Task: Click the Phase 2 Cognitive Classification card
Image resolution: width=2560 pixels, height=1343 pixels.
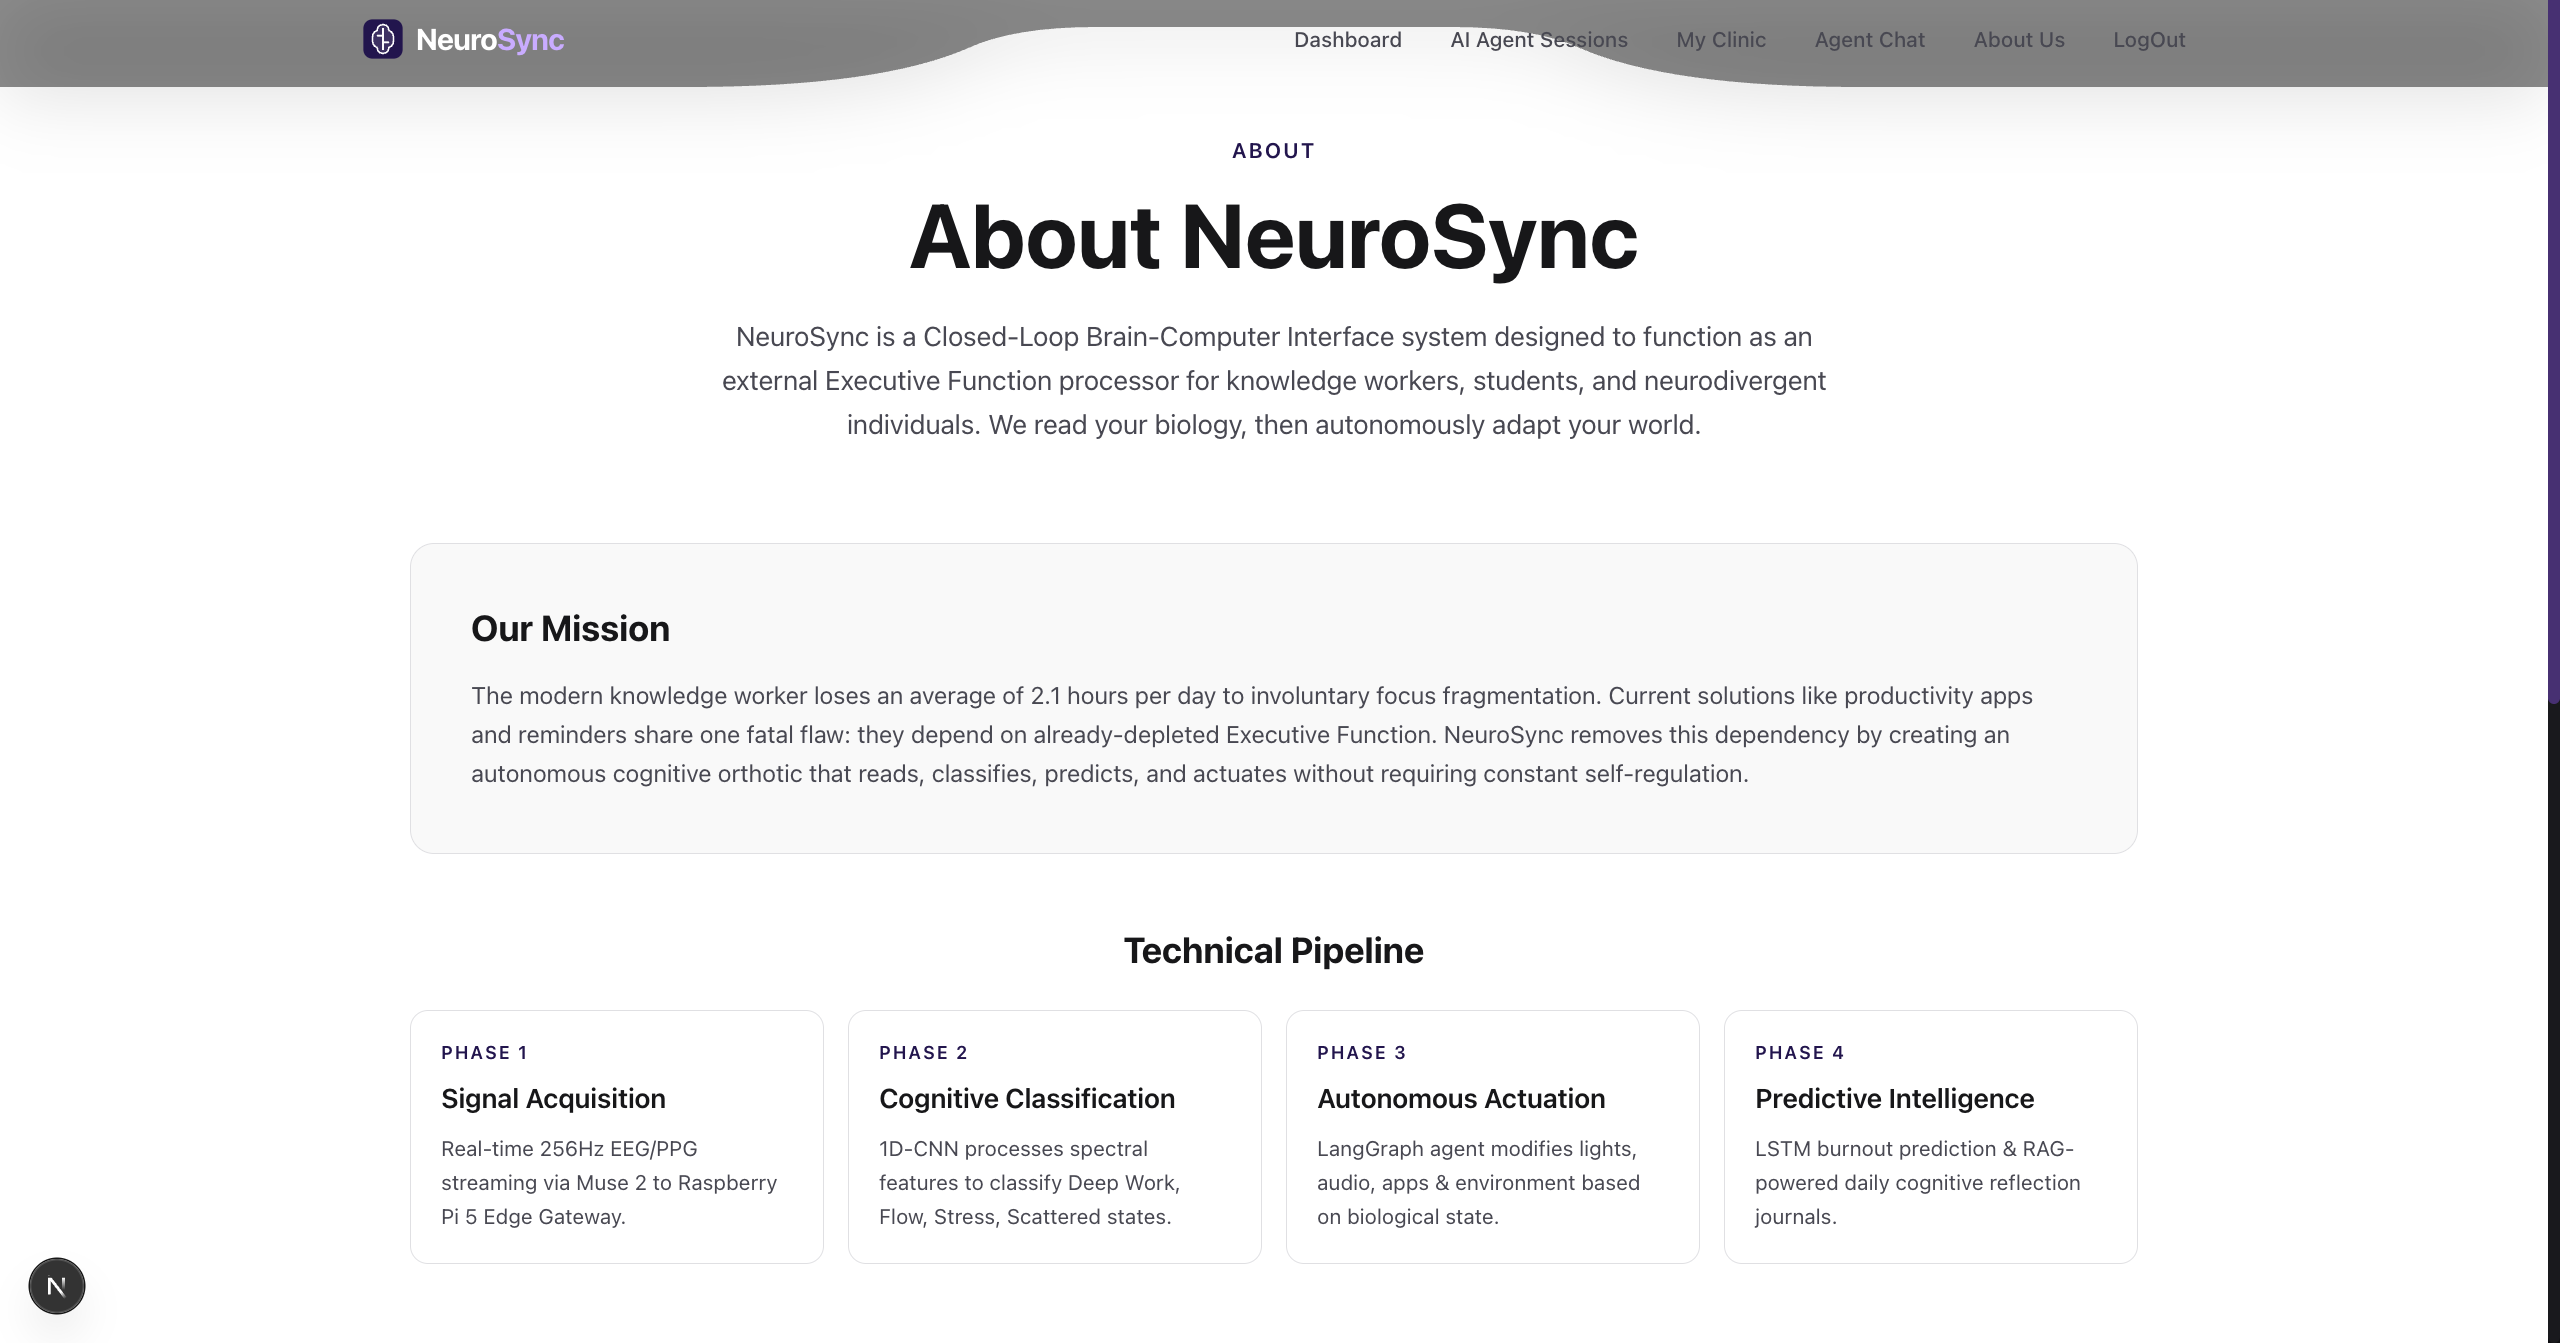Action: 1054,1136
